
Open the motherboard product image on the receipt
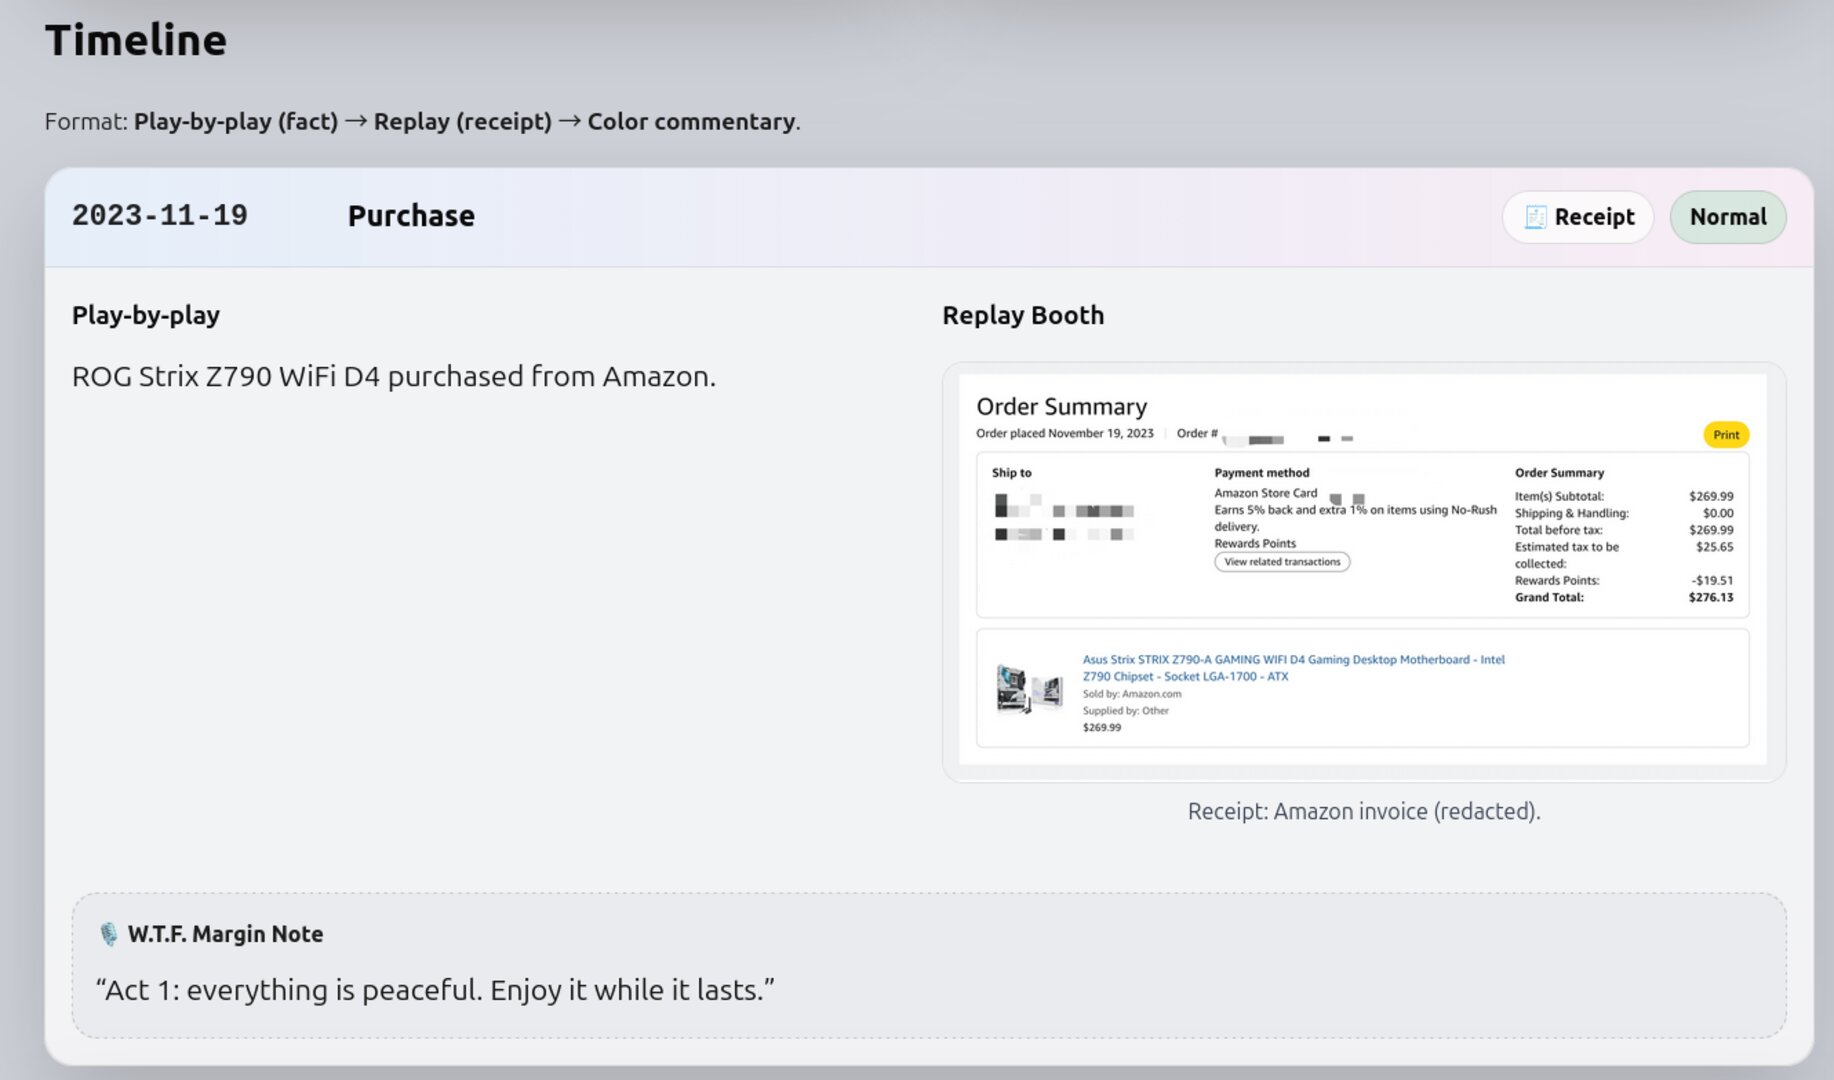[1029, 686]
